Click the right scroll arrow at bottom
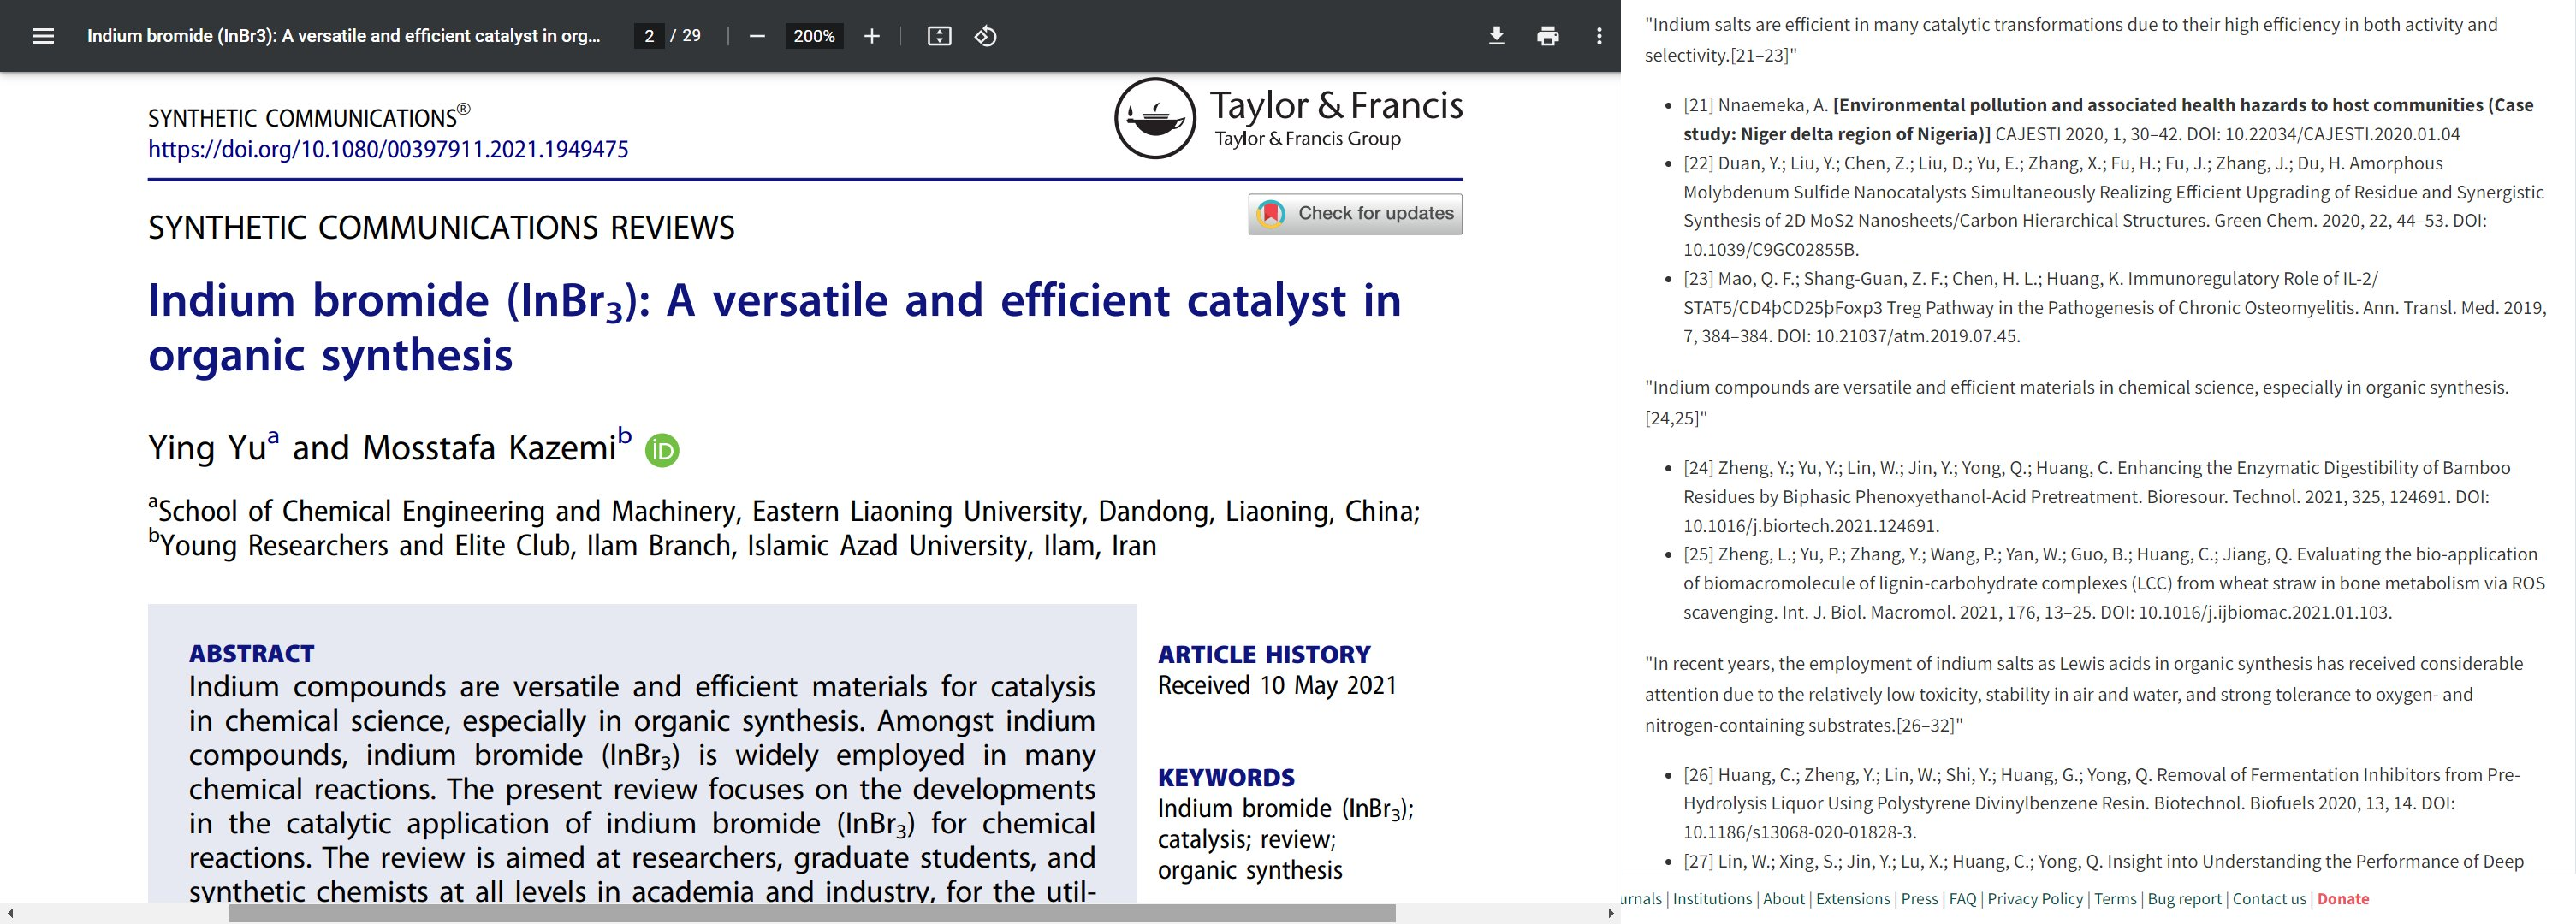Image resolution: width=2576 pixels, height=924 pixels. tap(1610, 913)
